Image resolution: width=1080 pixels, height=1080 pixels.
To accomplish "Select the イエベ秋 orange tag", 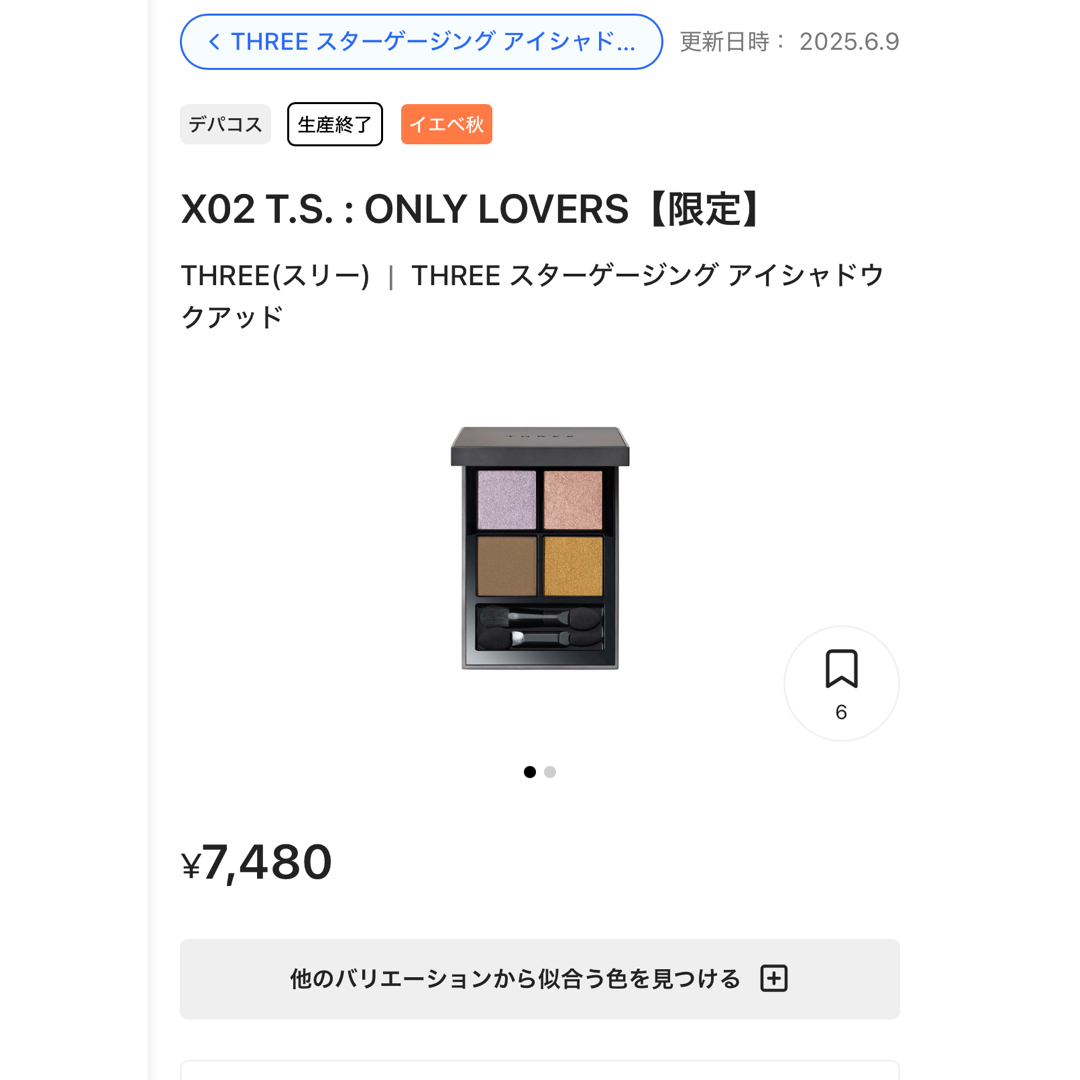I will [x=446, y=124].
